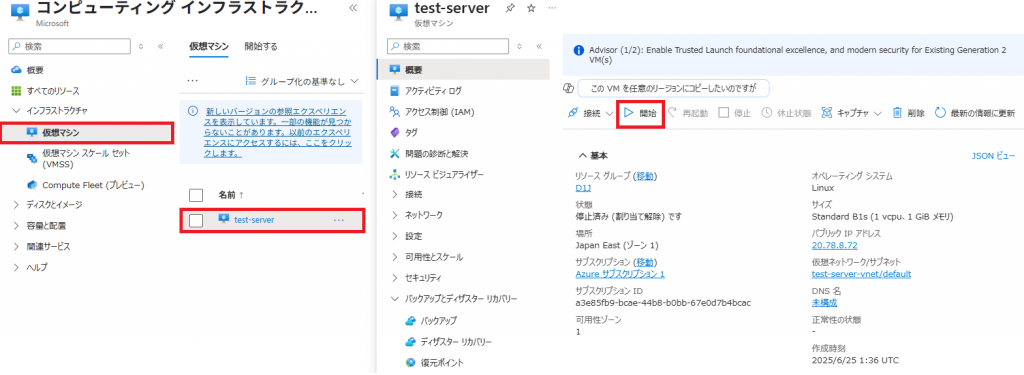Open 問題の診断と解決
Screen dimensions: 1024x375
click(x=436, y=154)
